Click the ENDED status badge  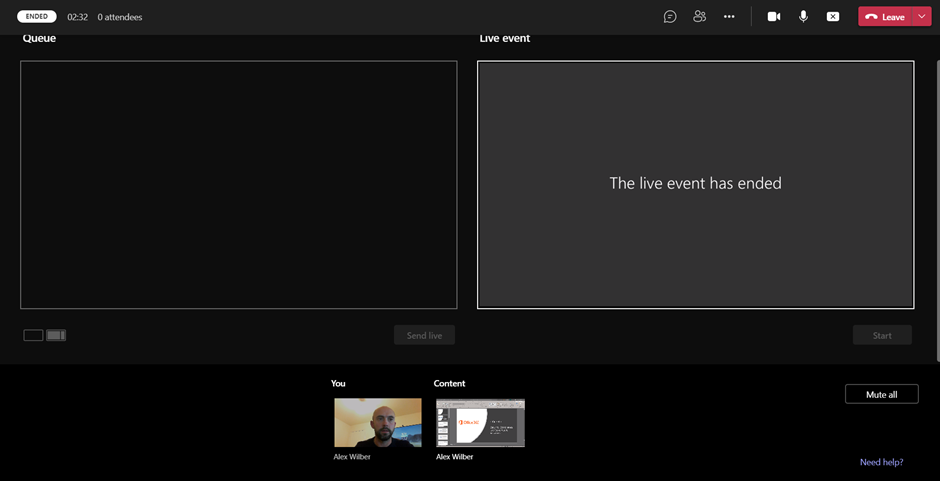coord(37,17)
